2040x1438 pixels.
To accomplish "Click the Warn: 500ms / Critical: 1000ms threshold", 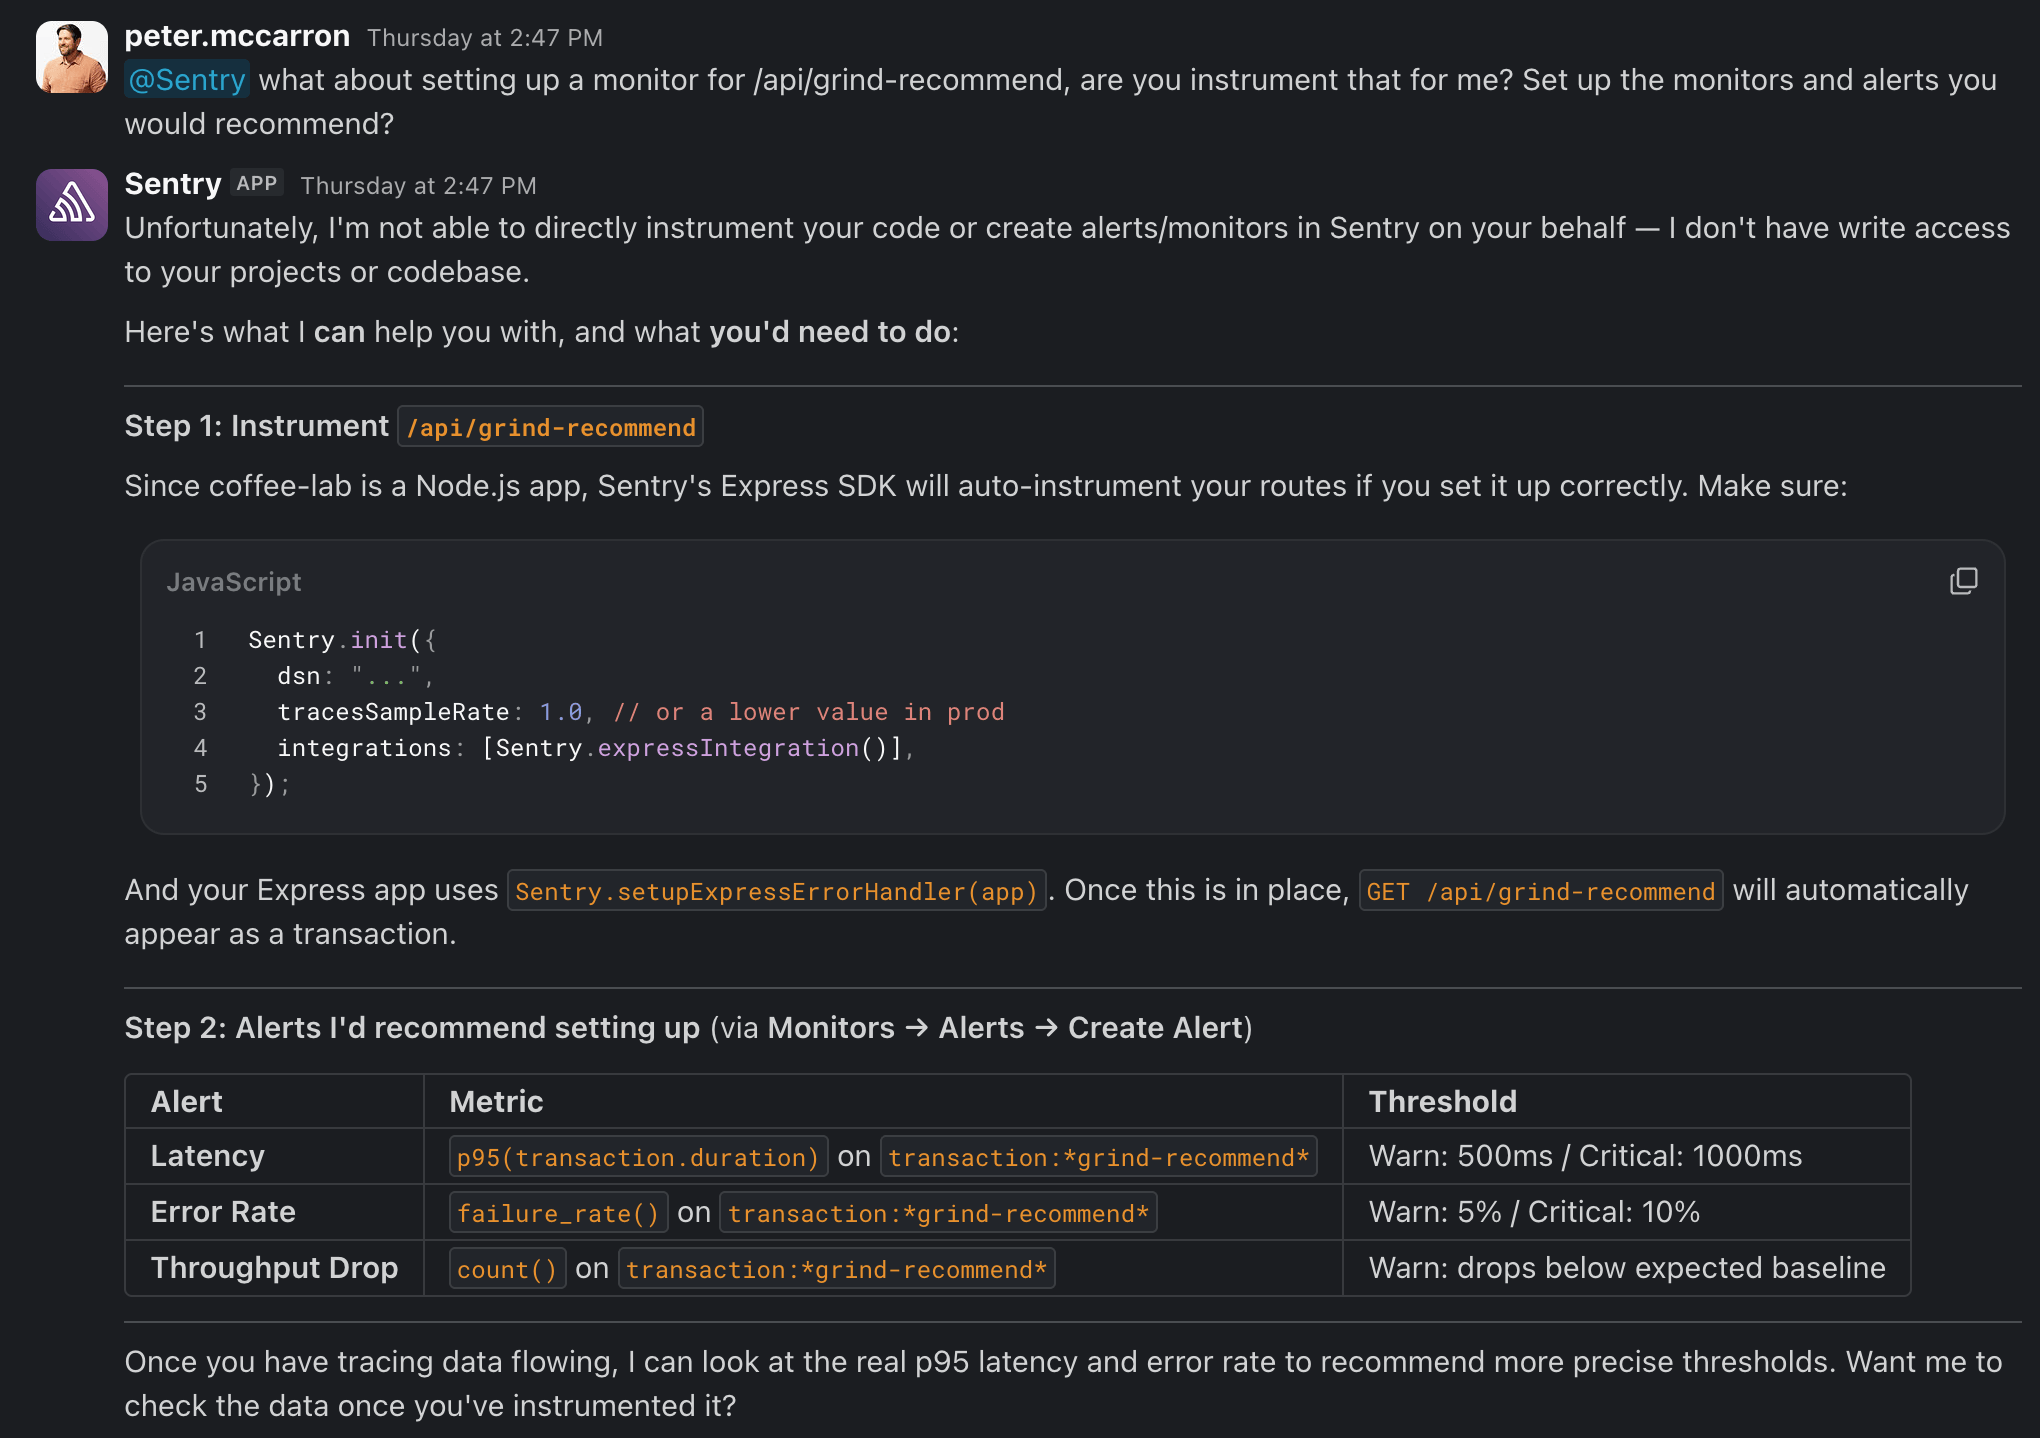I will click(x=1586, y=1156).
